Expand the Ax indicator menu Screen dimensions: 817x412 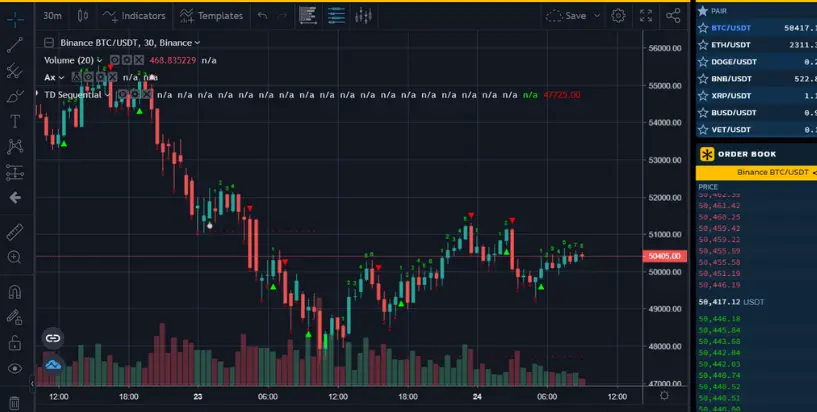(61, 78)
